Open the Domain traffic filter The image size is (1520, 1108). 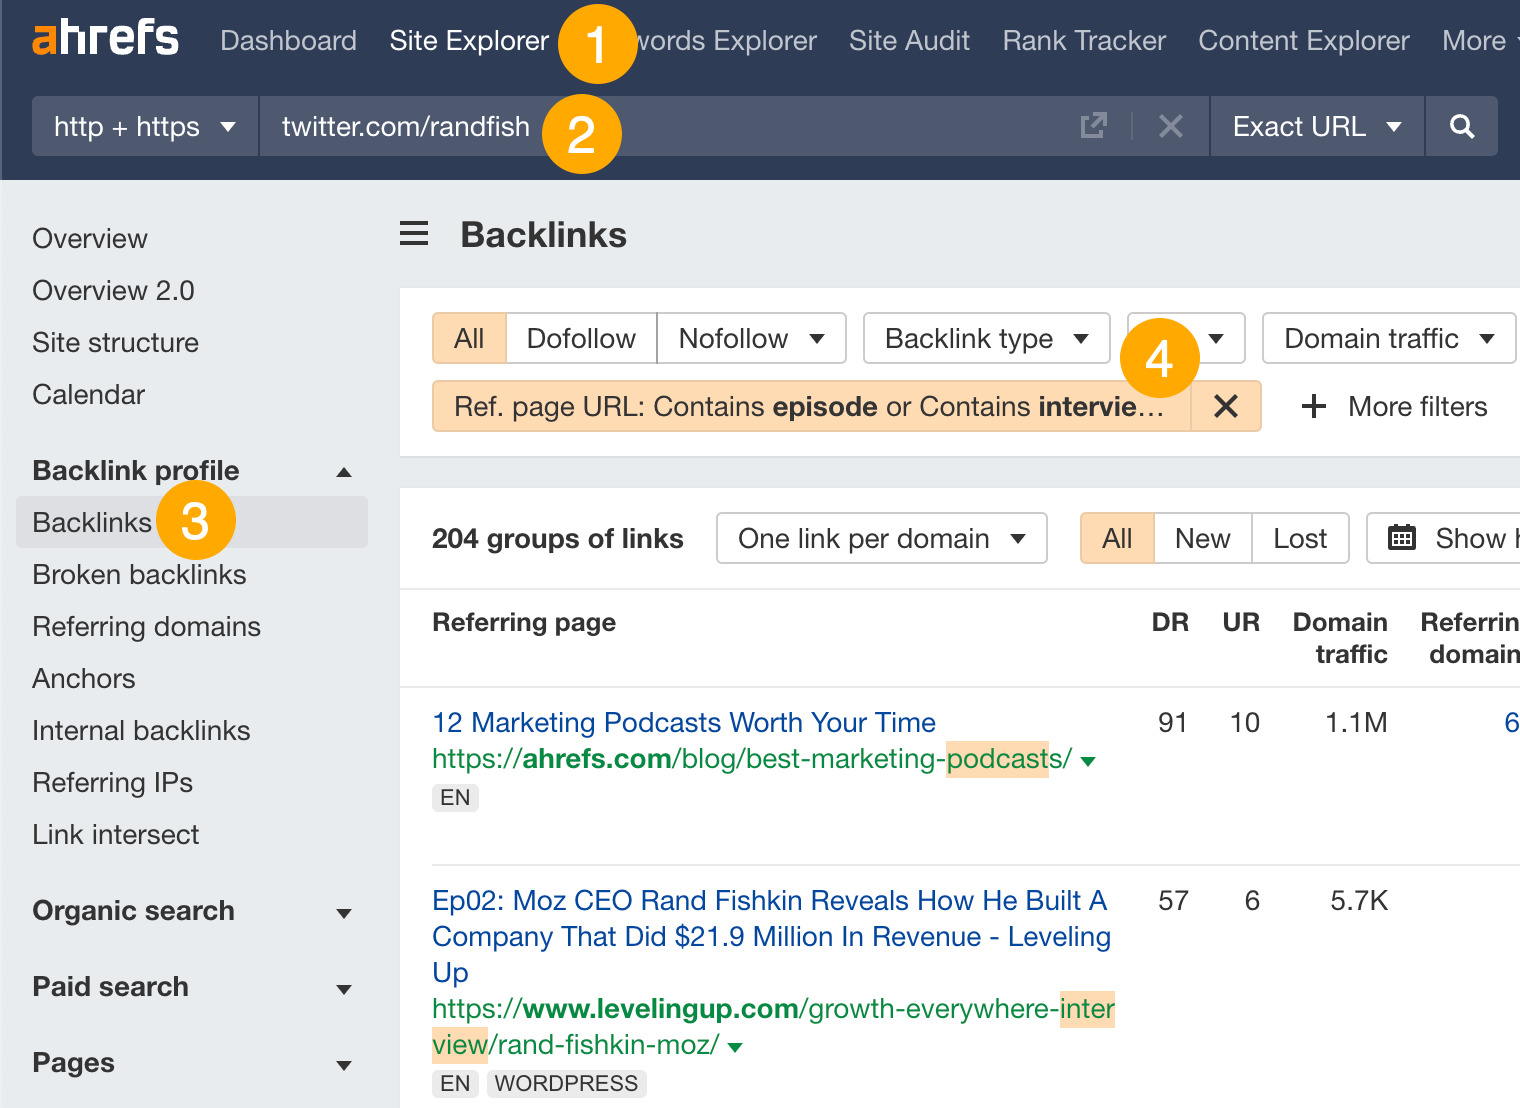pos(1387,338)
